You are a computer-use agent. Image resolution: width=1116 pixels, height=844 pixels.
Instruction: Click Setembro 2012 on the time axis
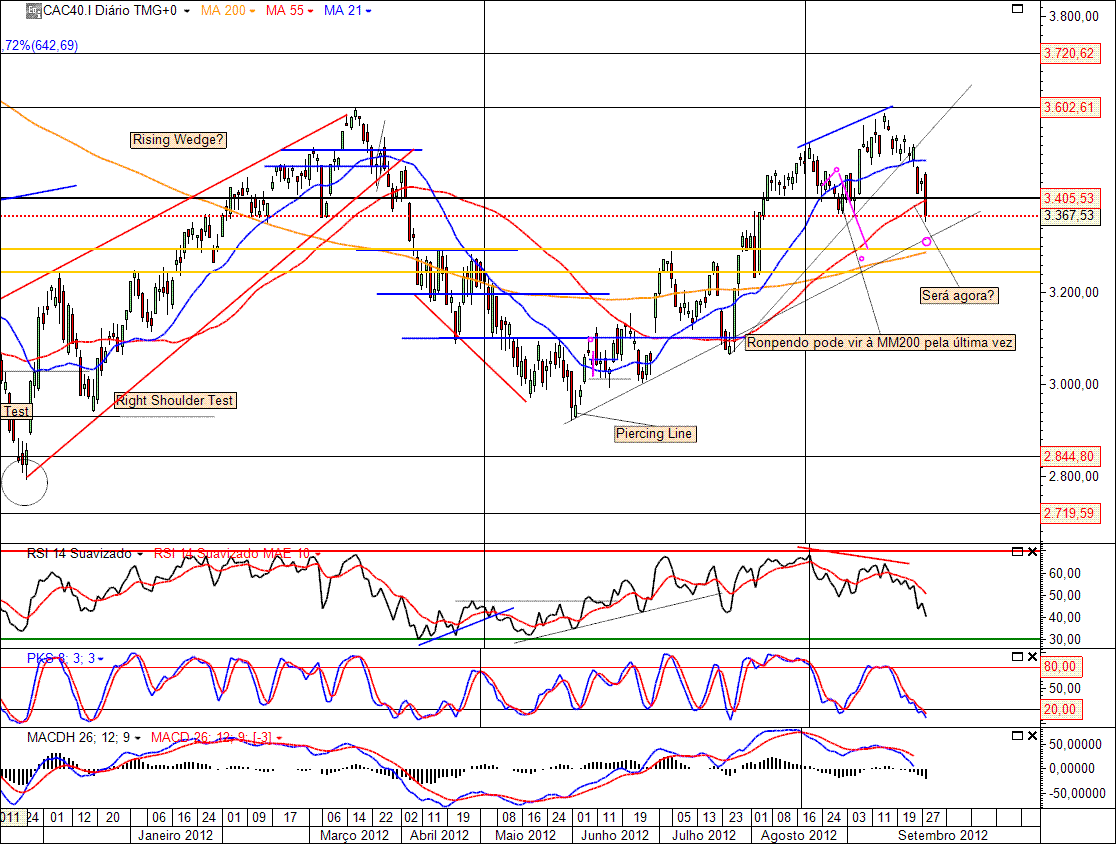pyautogui.click(x=942, y=835)
